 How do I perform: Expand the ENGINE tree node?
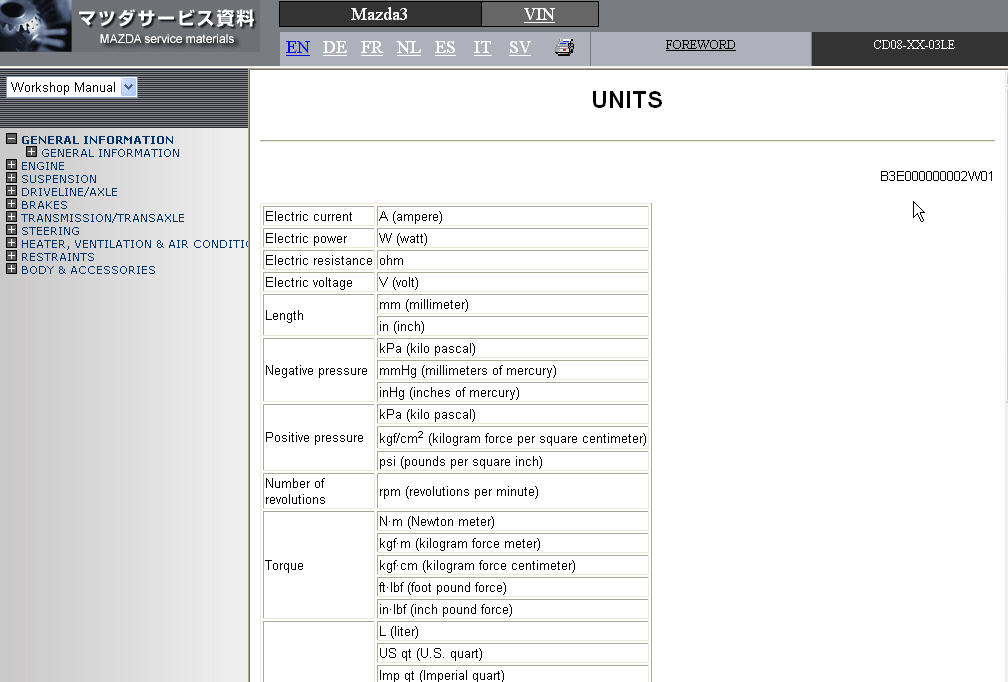pyautogui.click(x=12, y=165)
